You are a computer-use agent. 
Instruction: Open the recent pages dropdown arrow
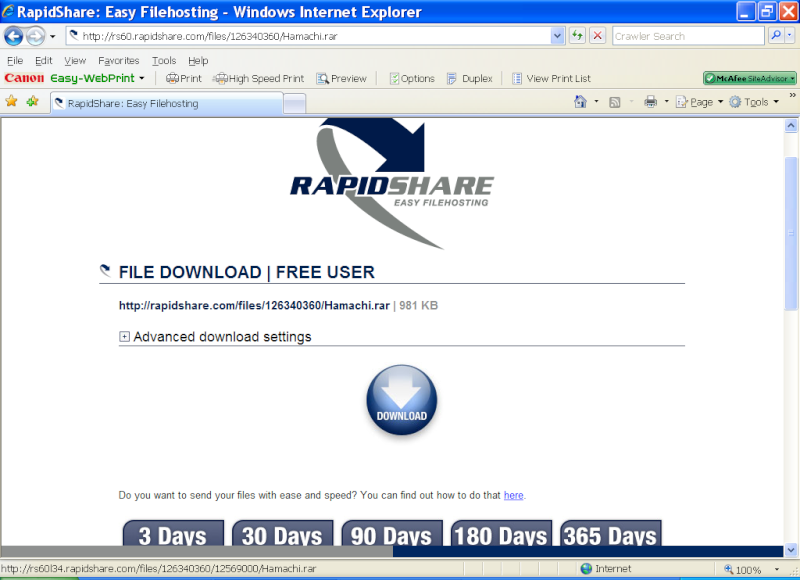53,37
